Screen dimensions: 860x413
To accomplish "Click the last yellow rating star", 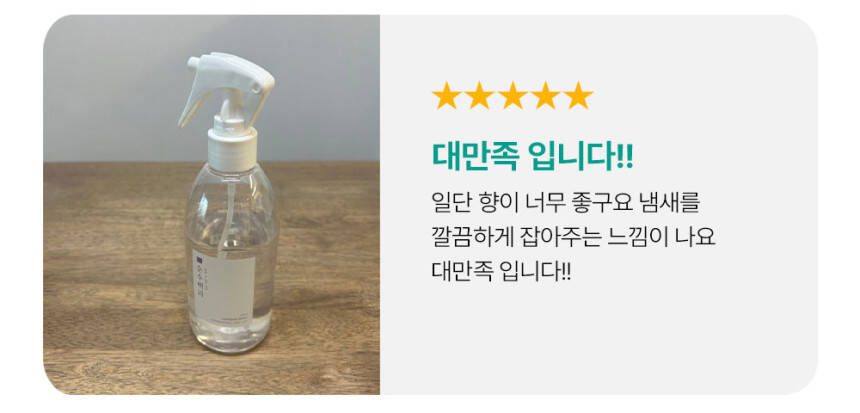I will [578, 95].
